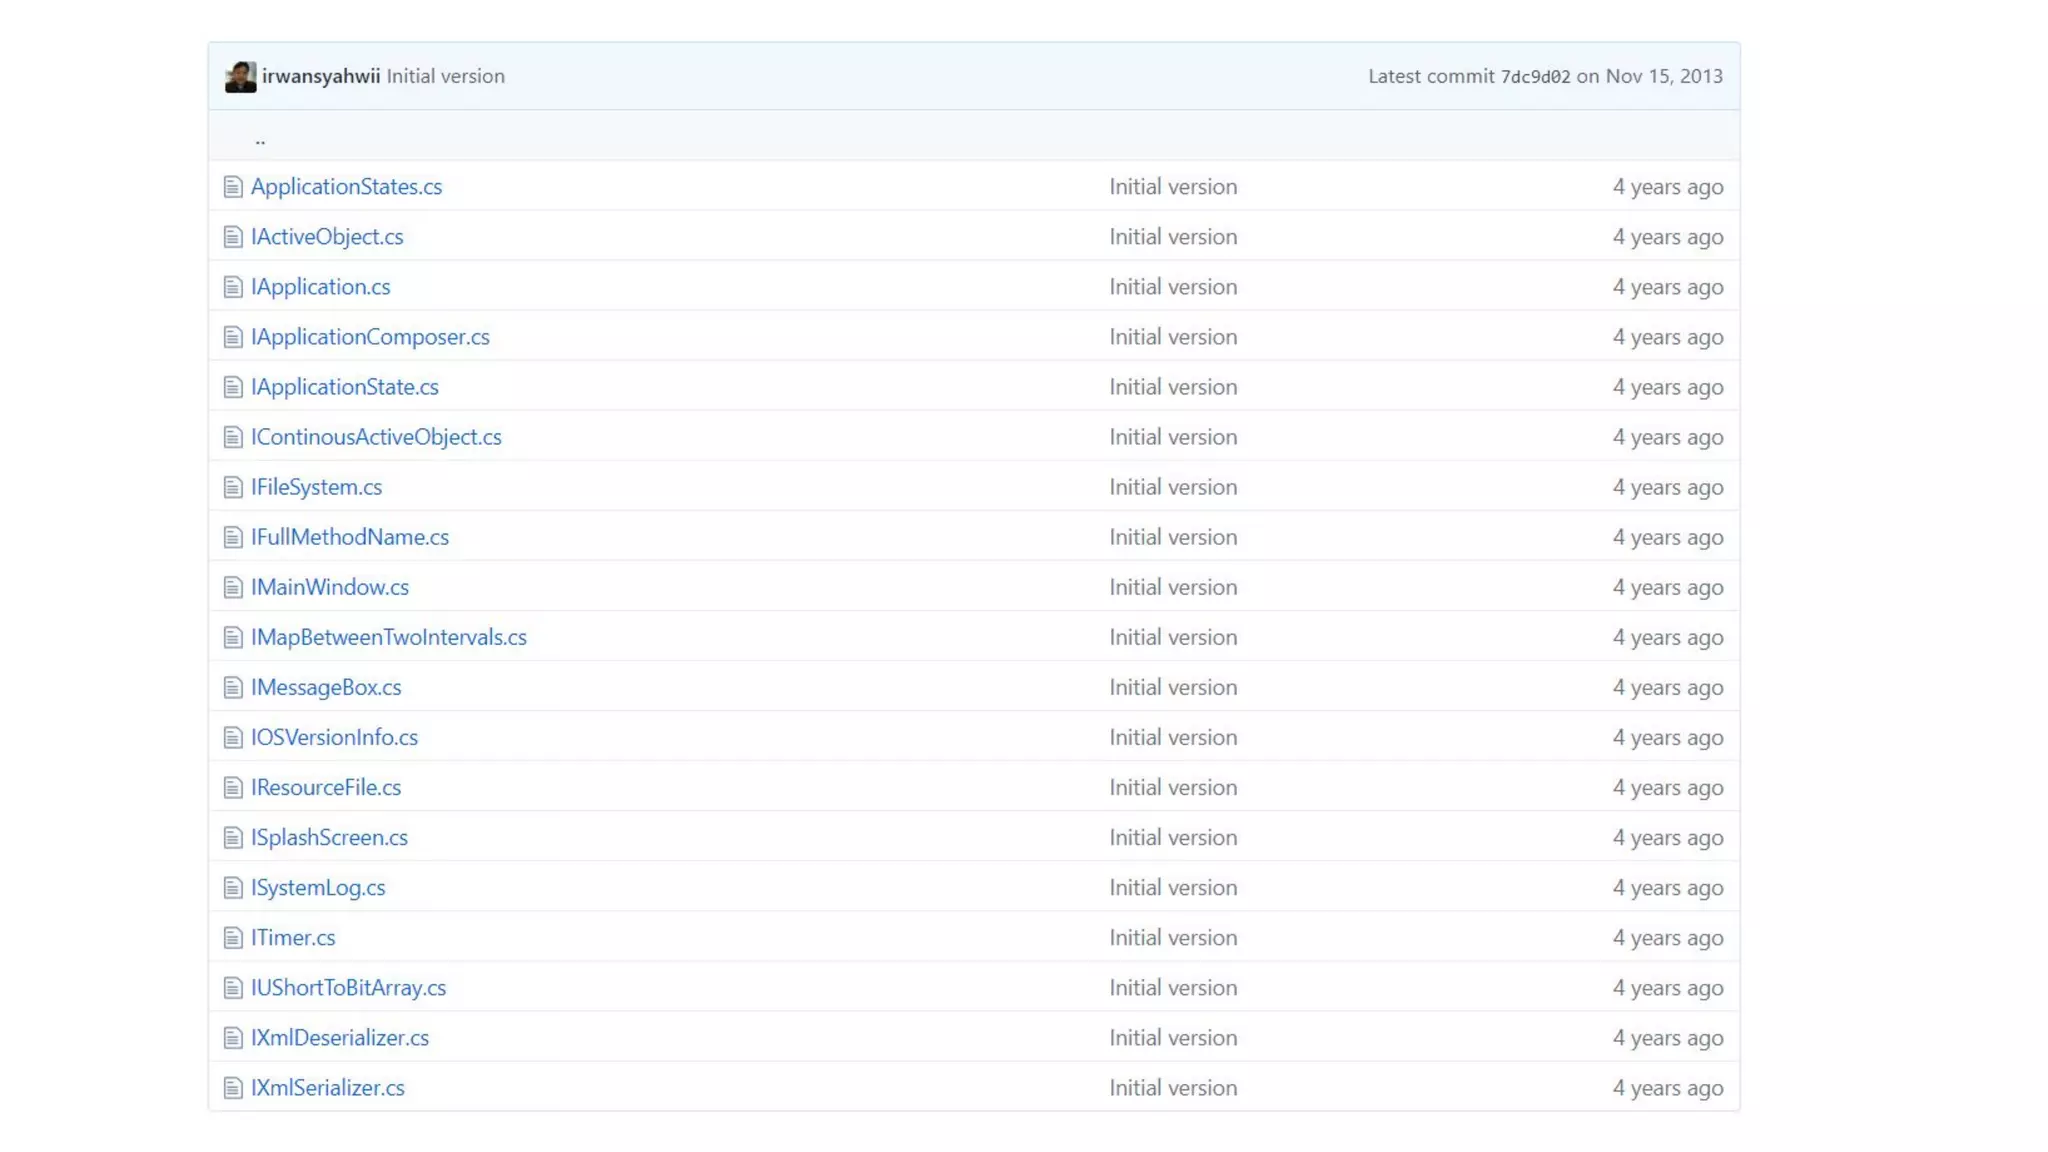2048x1152 pixels.
Task: Click the file icon beside IXmlSerializer.cs
Action: [233, 1088]
